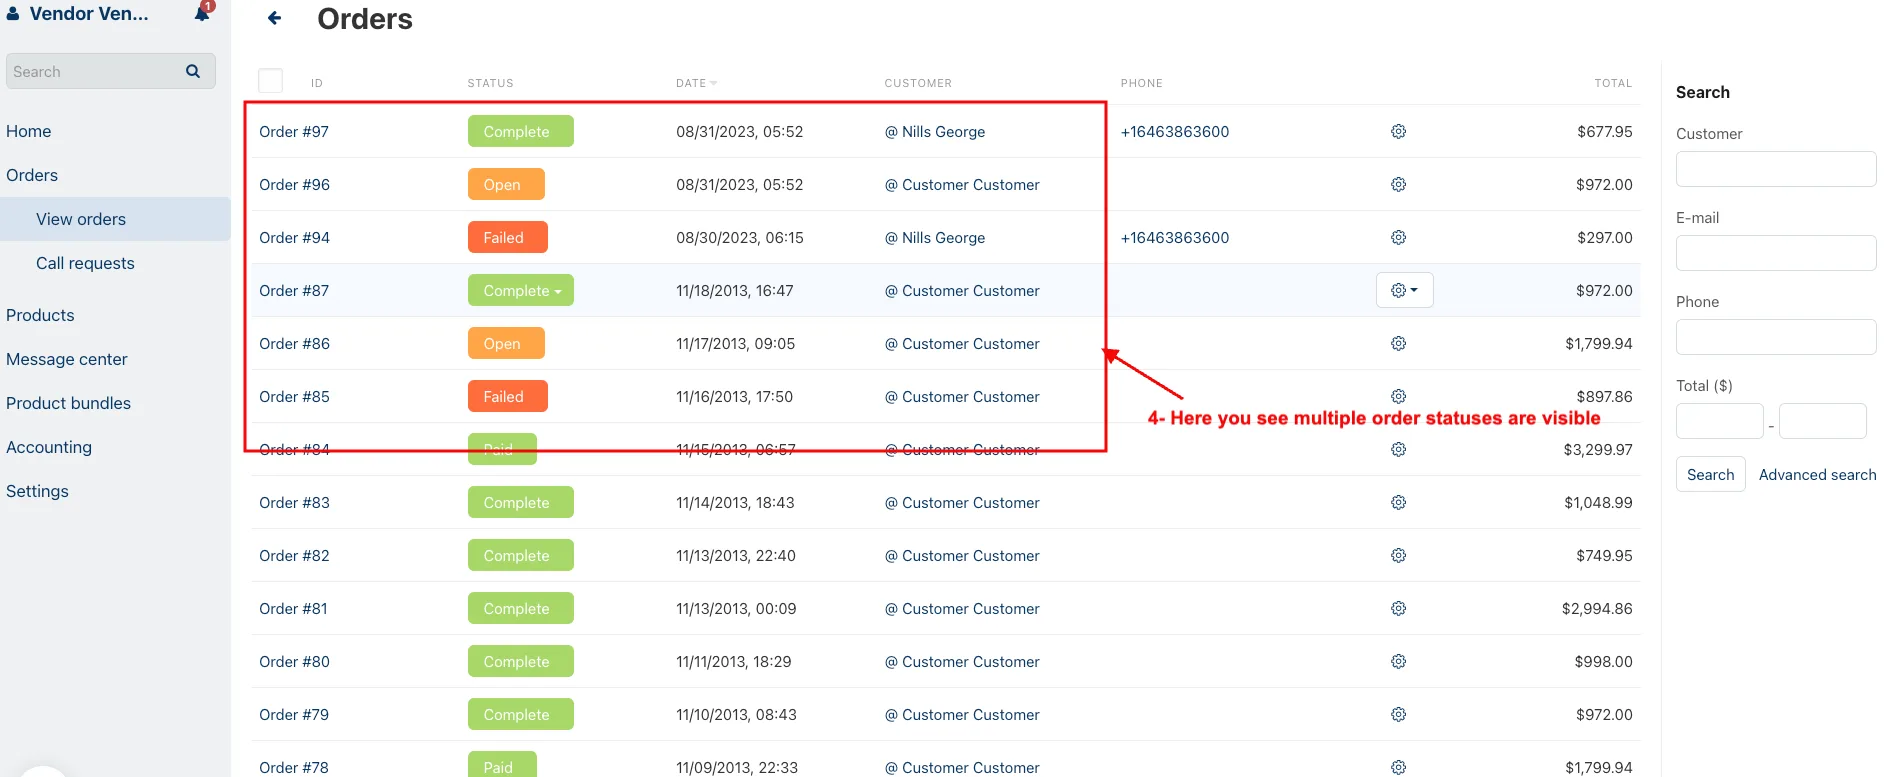Open gear menu for Order #80
1886x777 pixels.
point(1398,661)
